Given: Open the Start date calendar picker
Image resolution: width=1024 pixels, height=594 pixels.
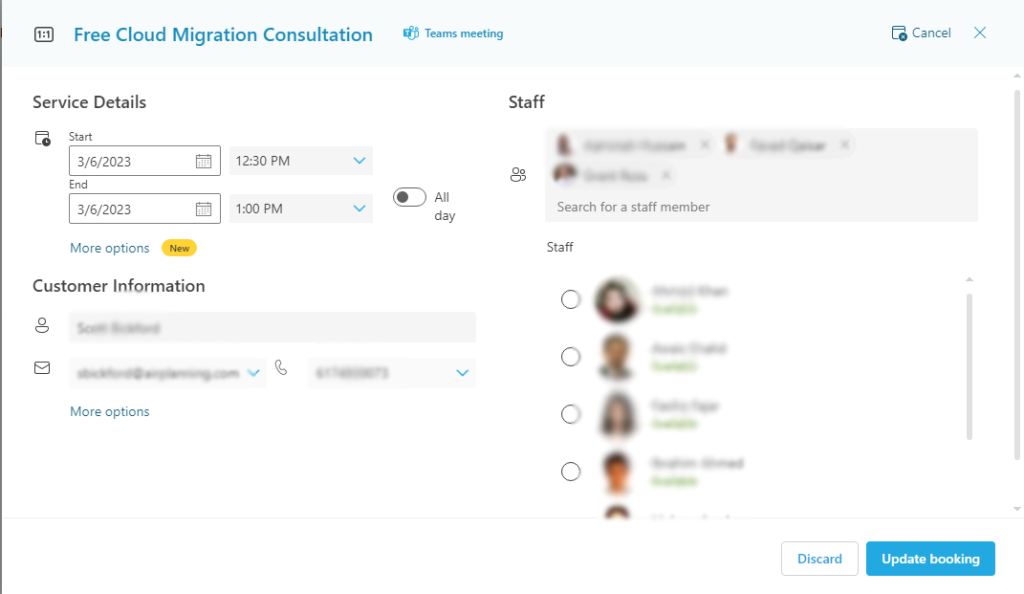Looking at the screenshot, I should pos(205,160).
